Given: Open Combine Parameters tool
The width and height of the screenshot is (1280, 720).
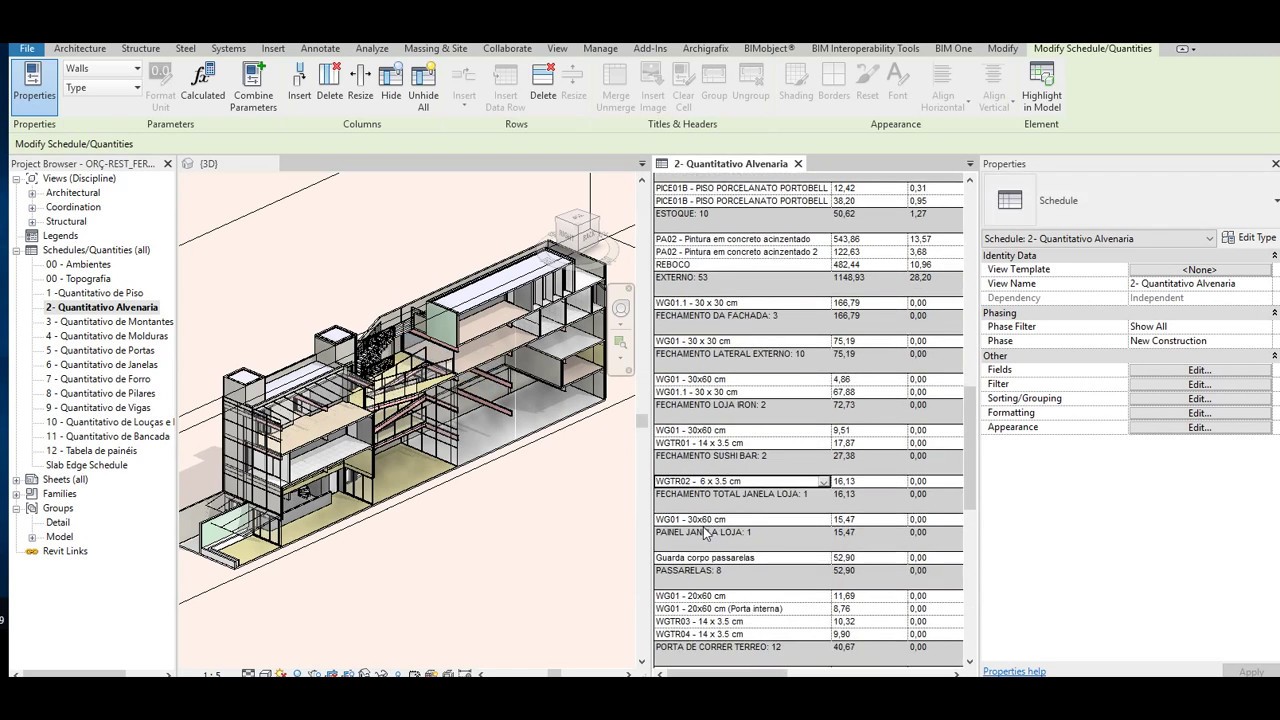Looking at the screenshot, I should 253,87.
